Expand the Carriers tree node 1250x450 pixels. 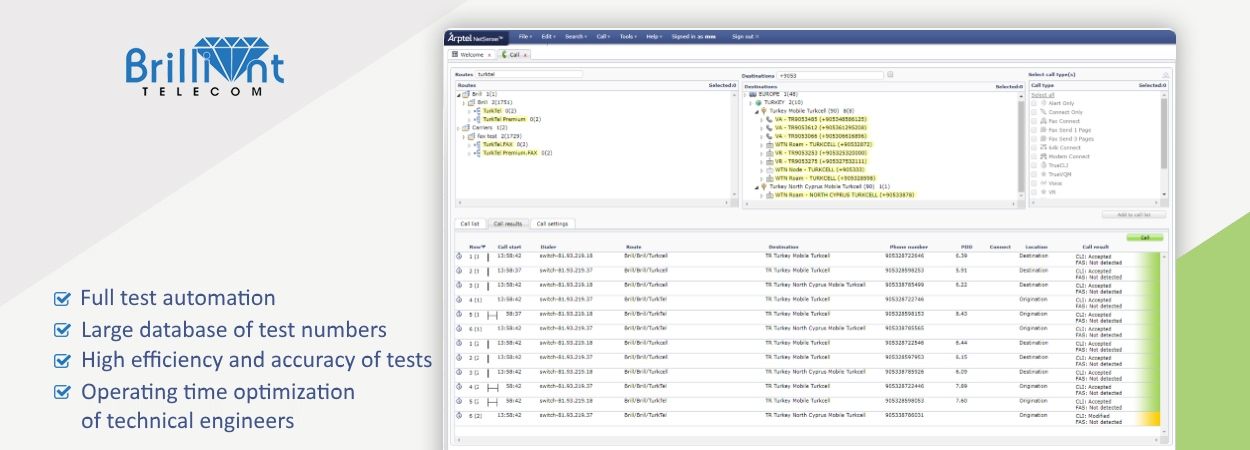coord(459,128)
